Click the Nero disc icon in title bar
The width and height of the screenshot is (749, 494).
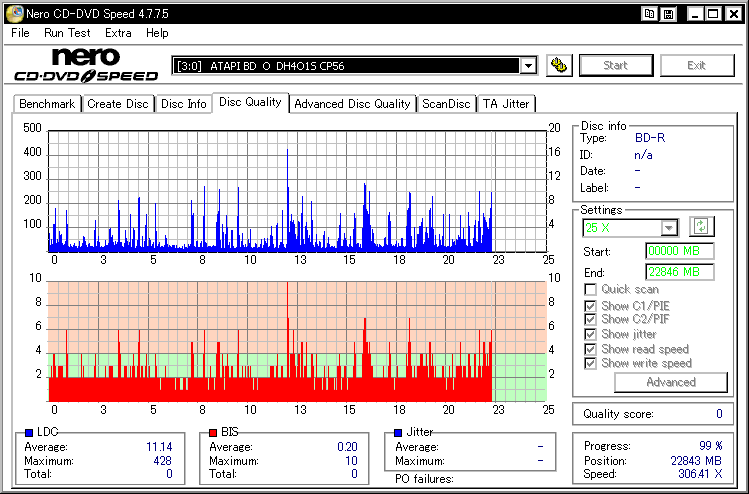tap(14, 13)
